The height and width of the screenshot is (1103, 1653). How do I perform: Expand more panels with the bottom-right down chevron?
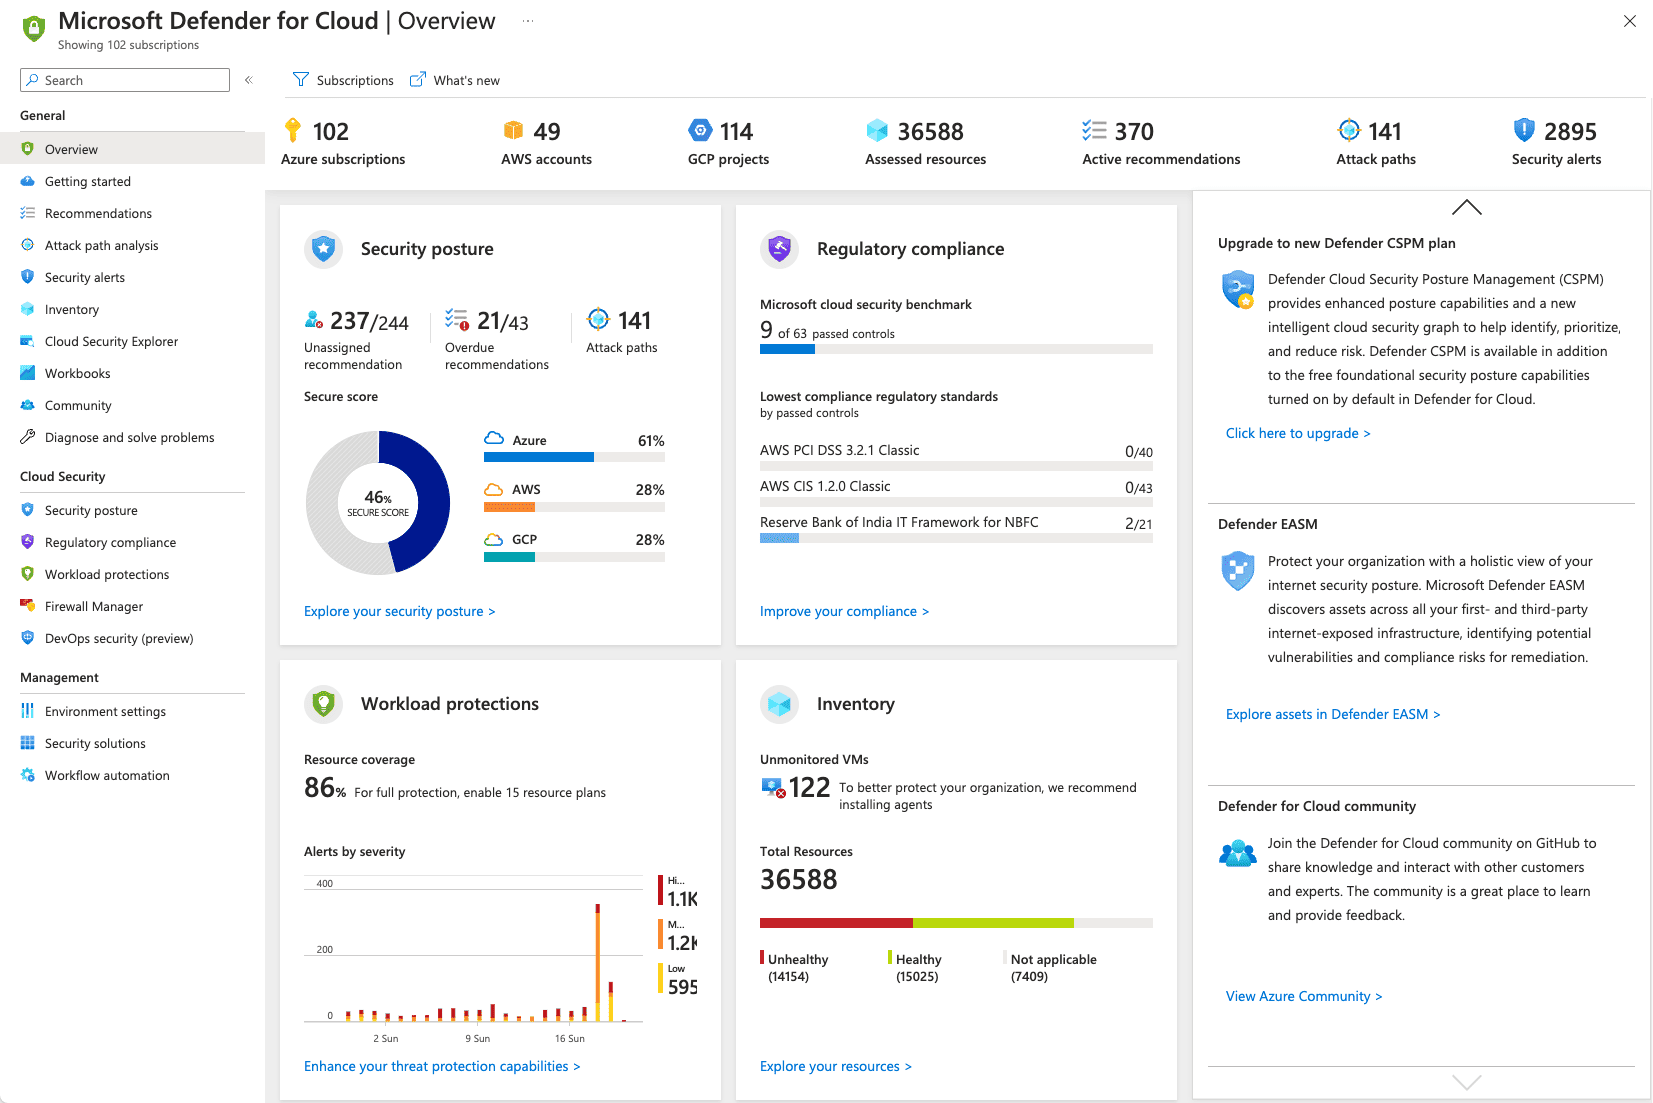pos(1466,1082)
